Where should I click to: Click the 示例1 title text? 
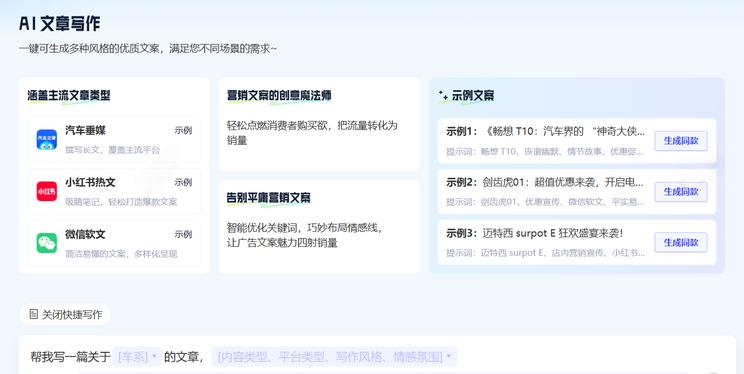(546, 131)
